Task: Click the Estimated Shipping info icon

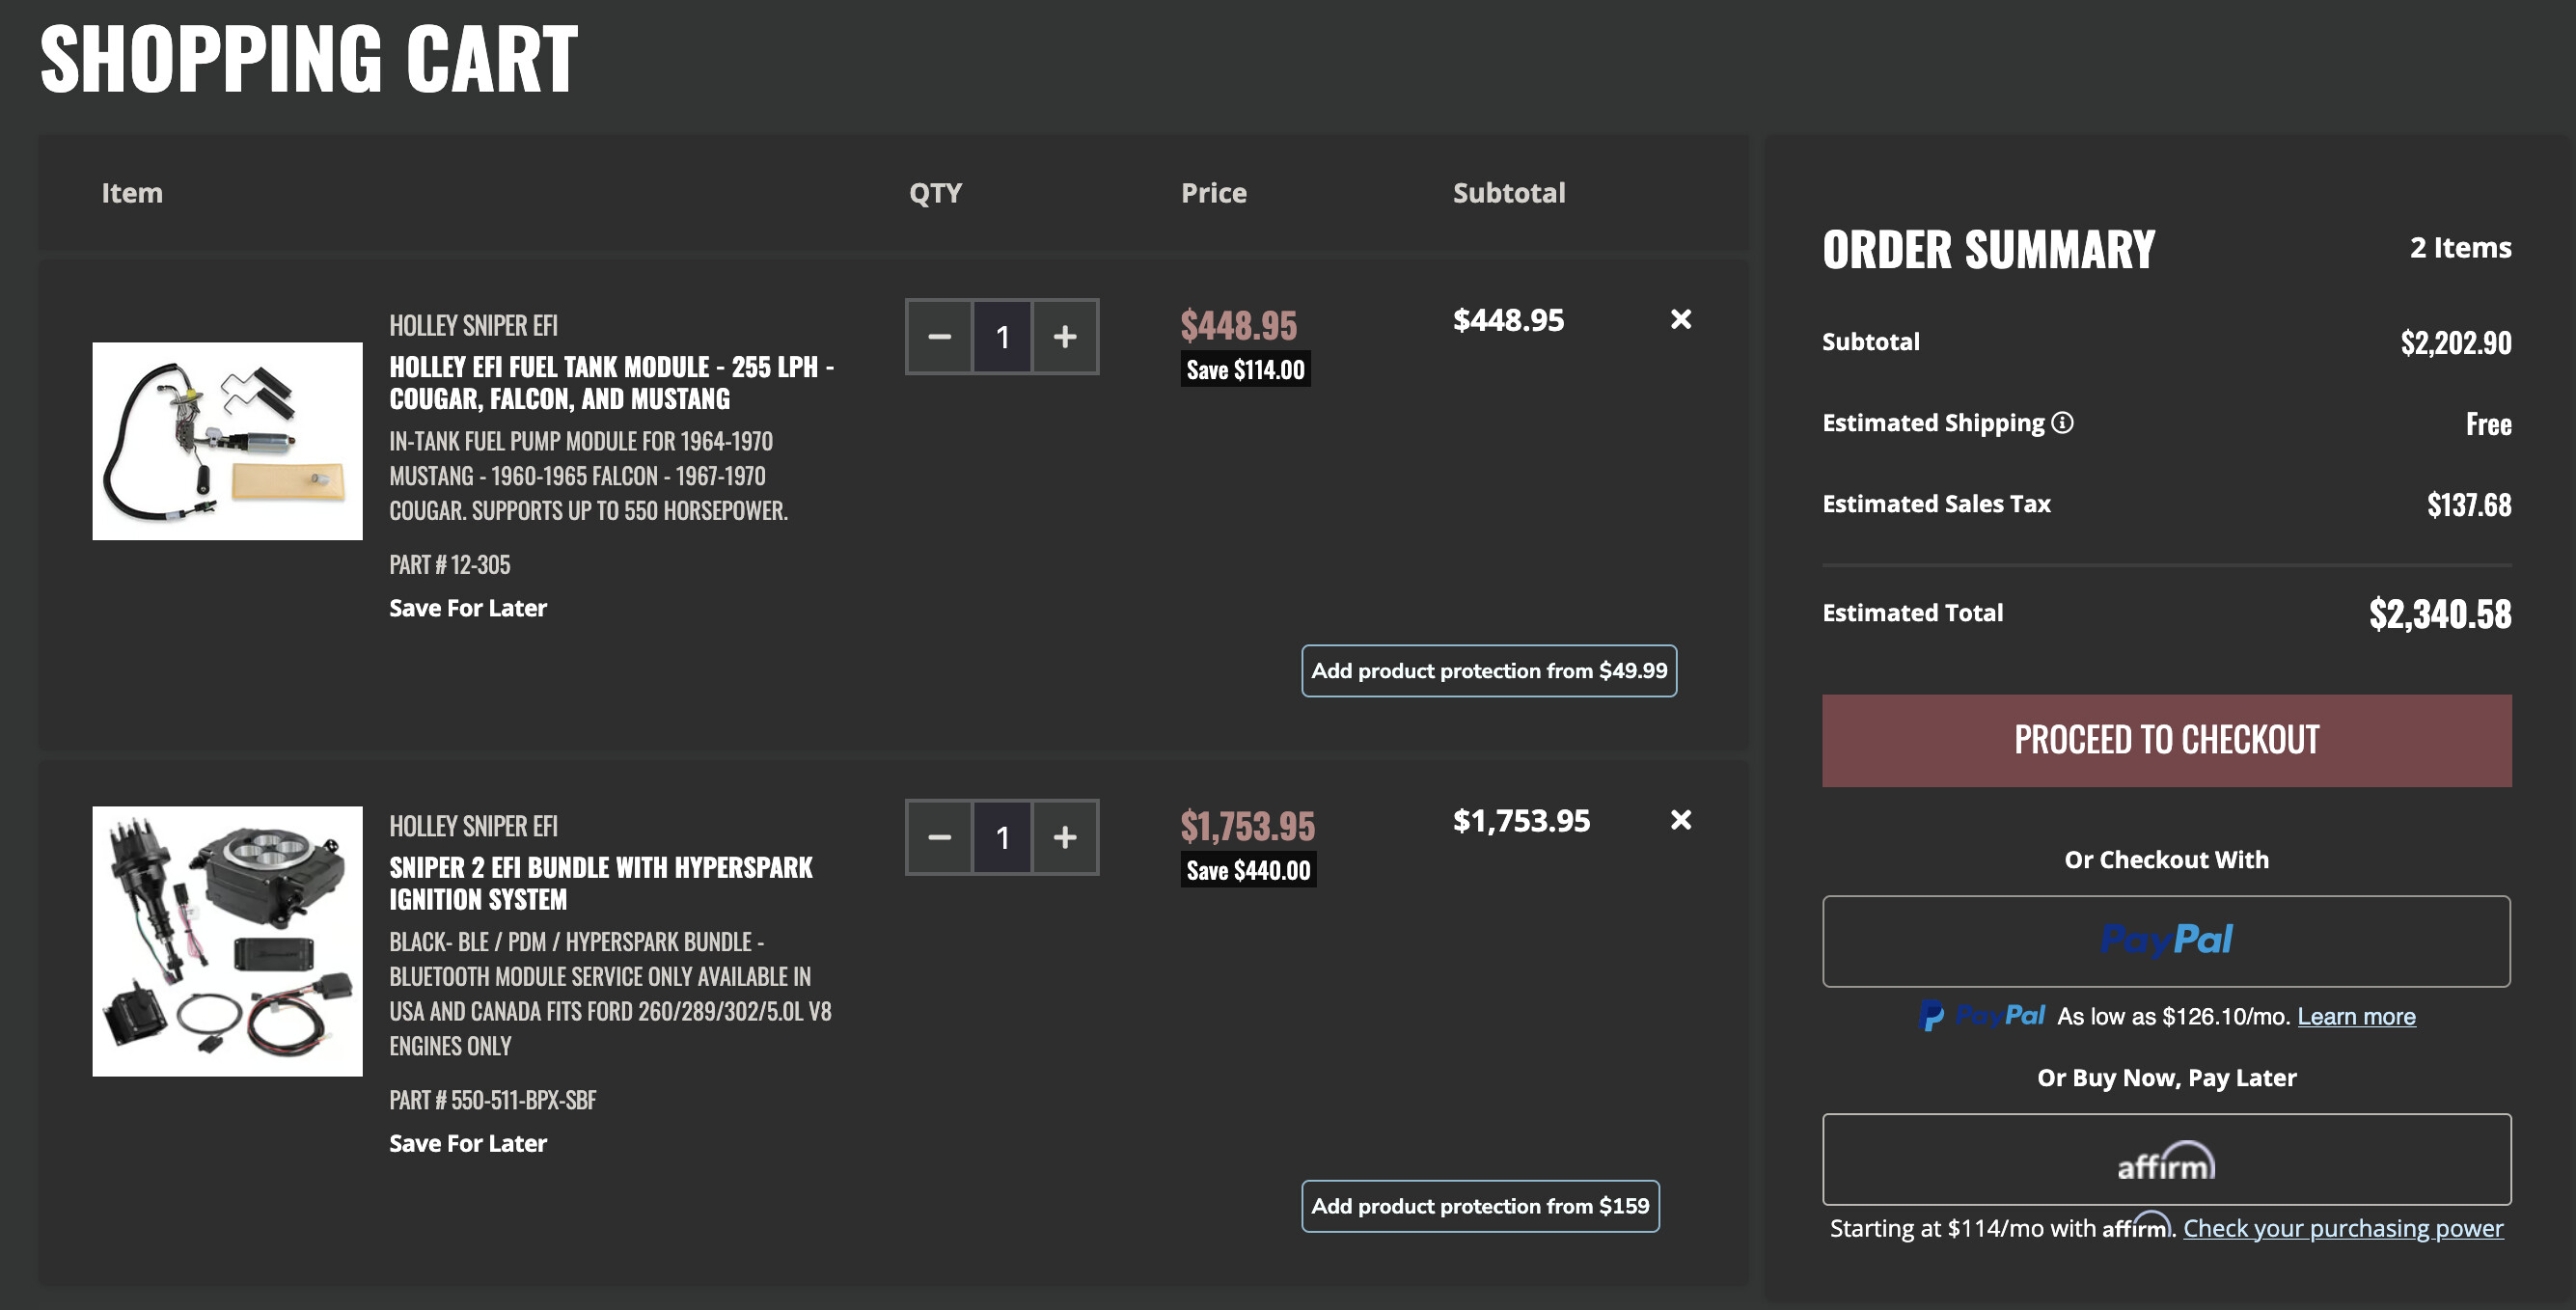Action: [x=2062, y=423]
